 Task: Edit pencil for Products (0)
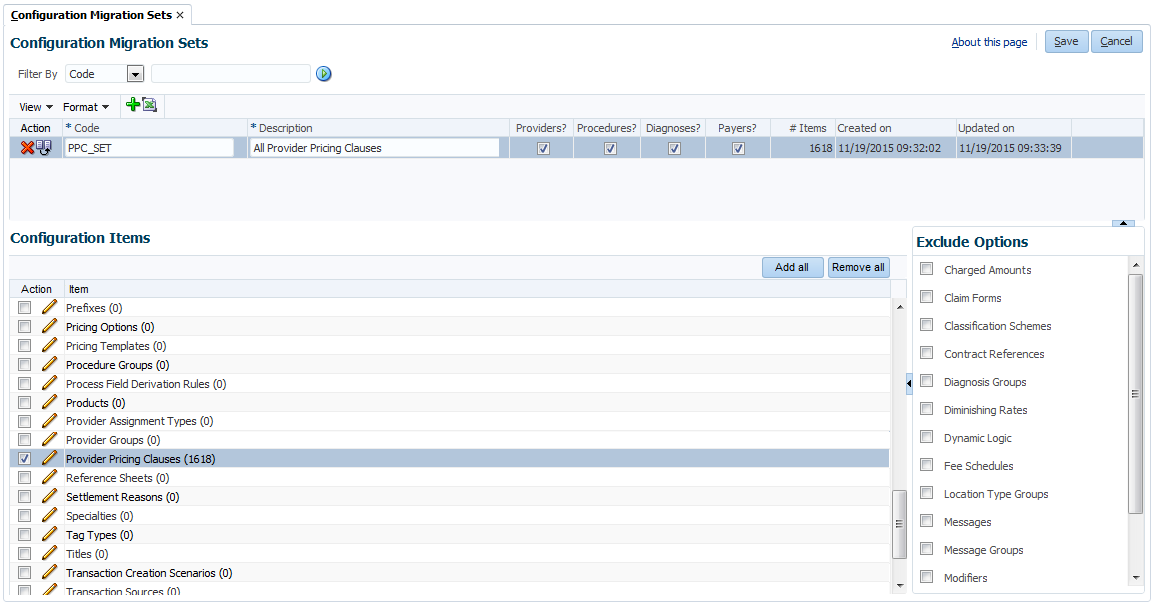point(49,402)
